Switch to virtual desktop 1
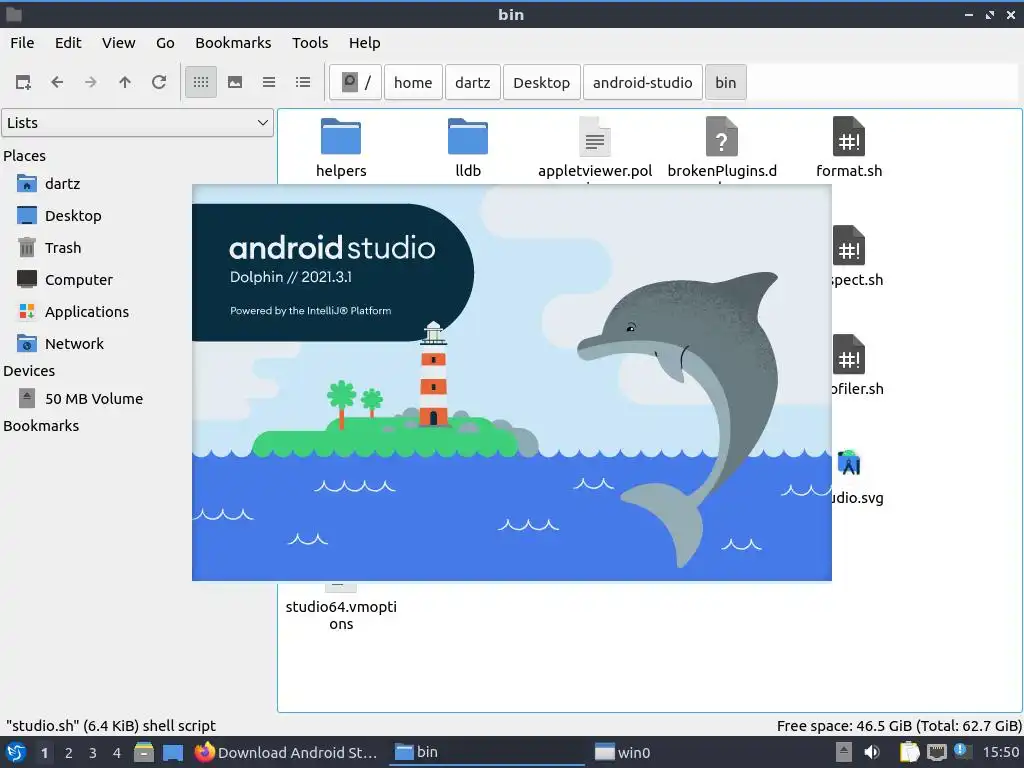Screen dimensions: 1024x768 tap(44, 753)
